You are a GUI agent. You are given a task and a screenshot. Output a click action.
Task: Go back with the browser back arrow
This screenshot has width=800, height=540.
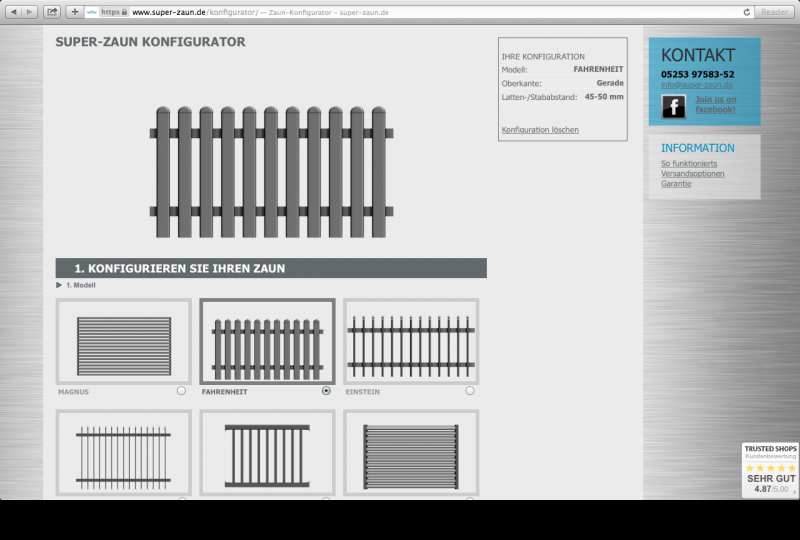tap(14, 12)
